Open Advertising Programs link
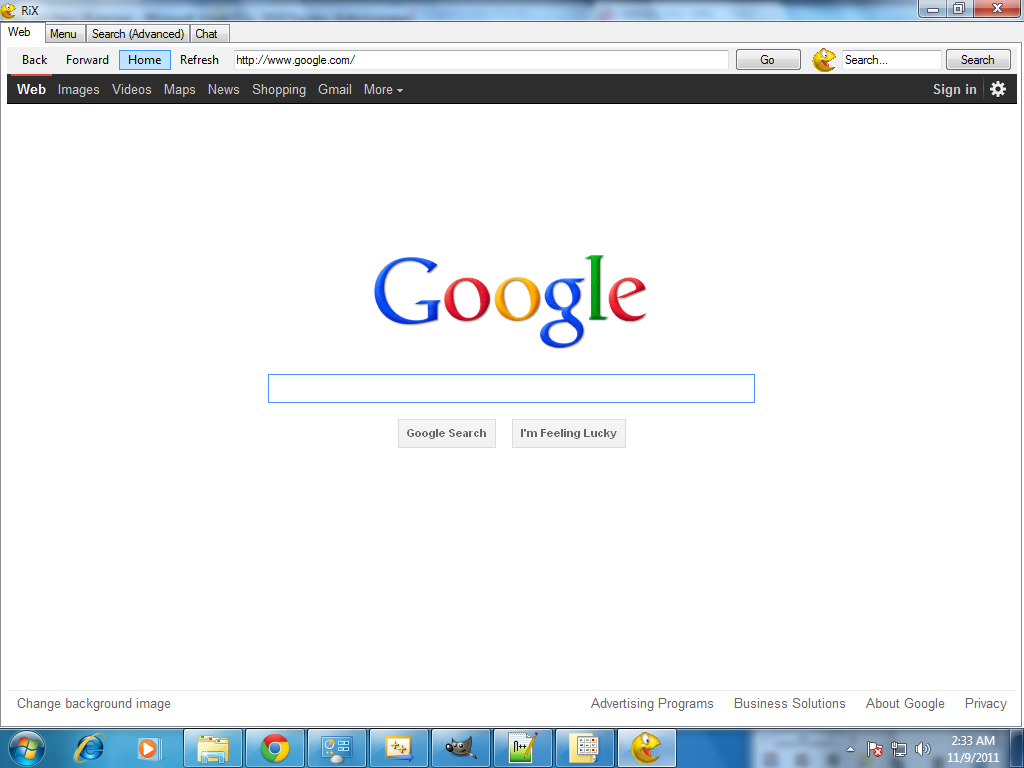This screenshot has height=768, width=1024. click(652, 703)
